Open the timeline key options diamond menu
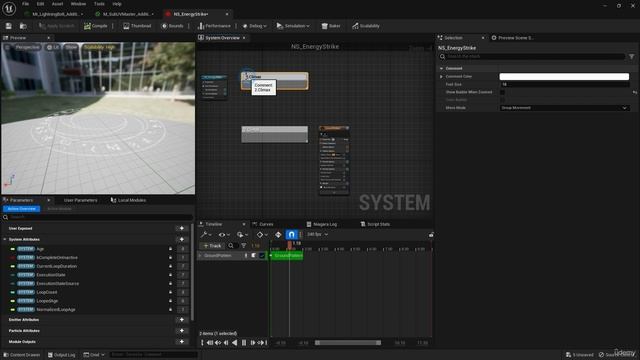Image resolution: width=640 pixels, height=360 pixels. (262, 234)
